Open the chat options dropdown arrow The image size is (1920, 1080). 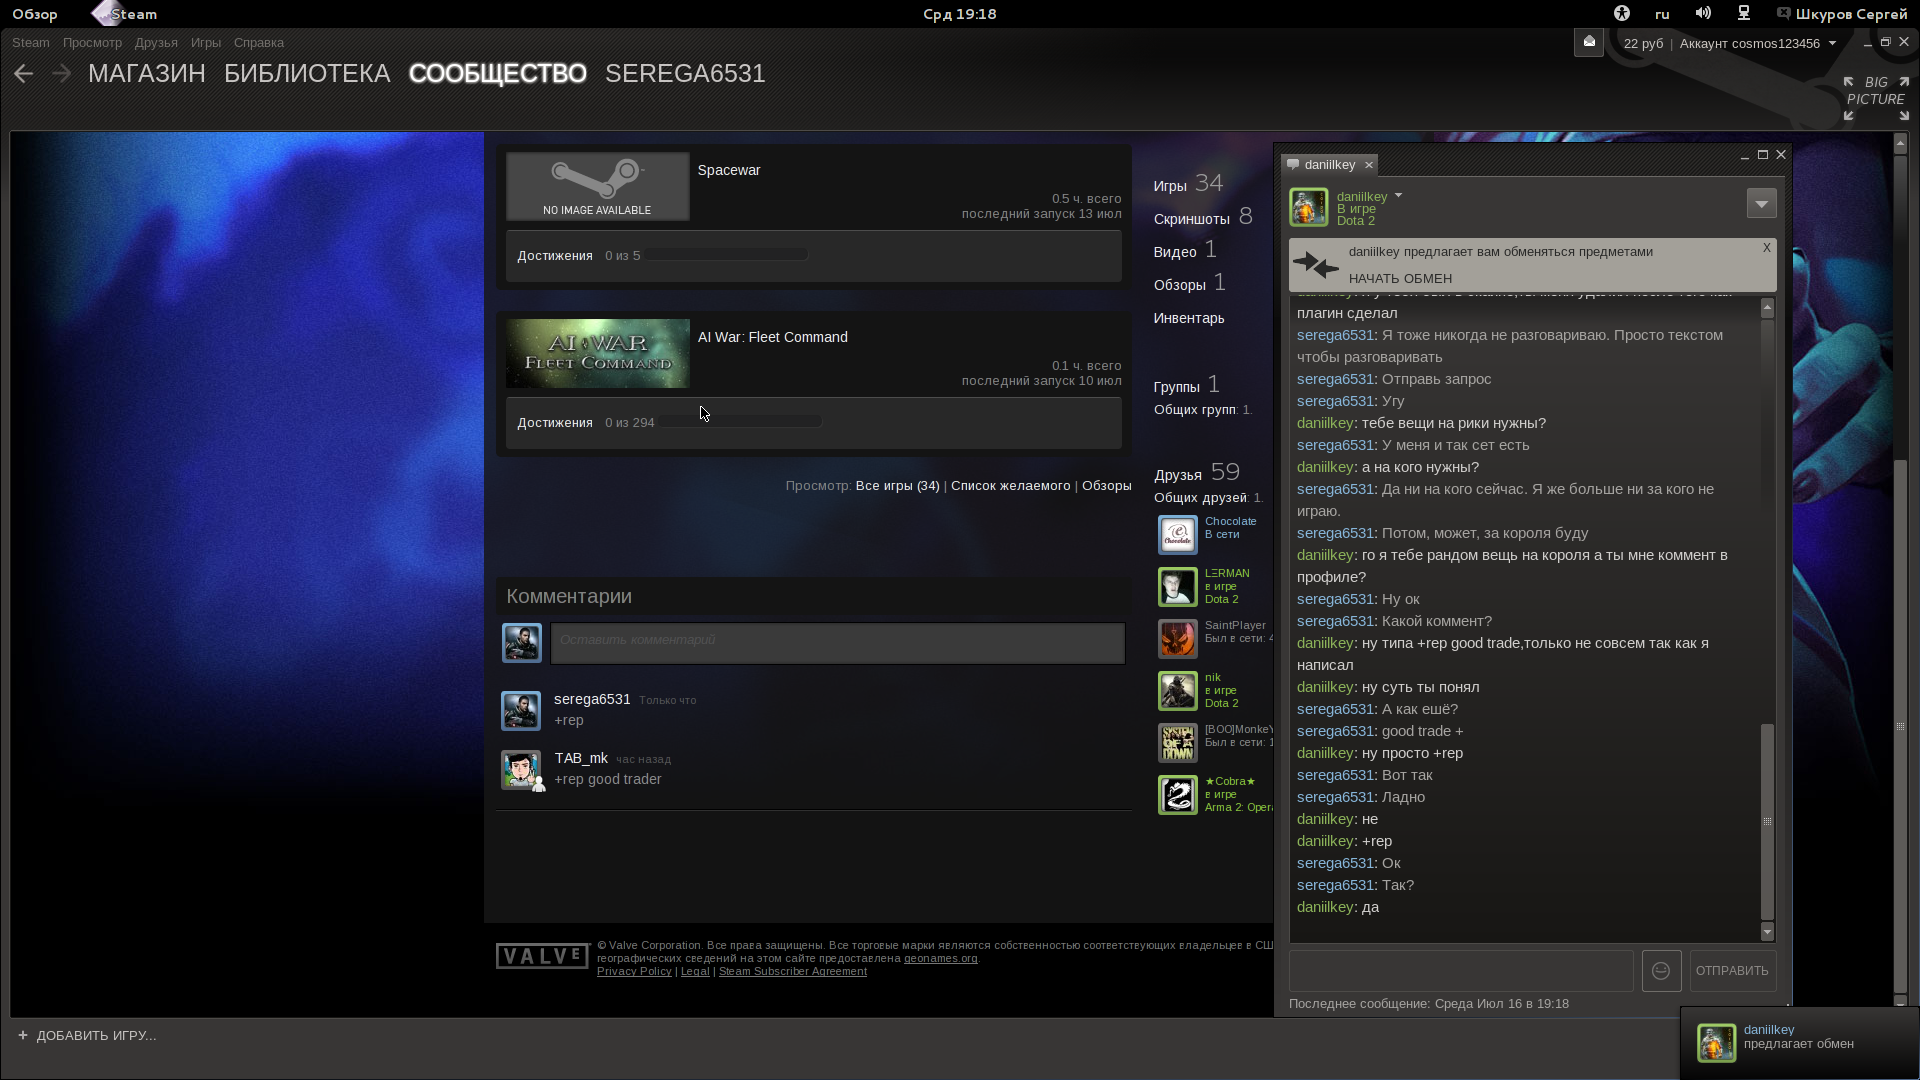tap(1762, 203)
